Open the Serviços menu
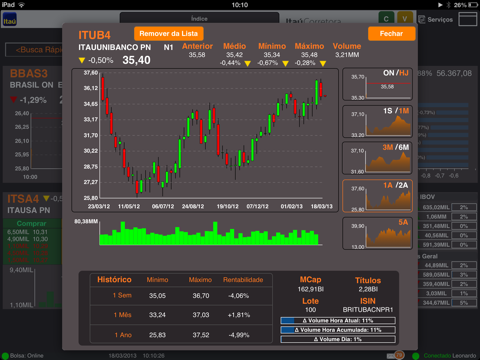The height and width of the screenshot is (360, 480). coord(436,20)
